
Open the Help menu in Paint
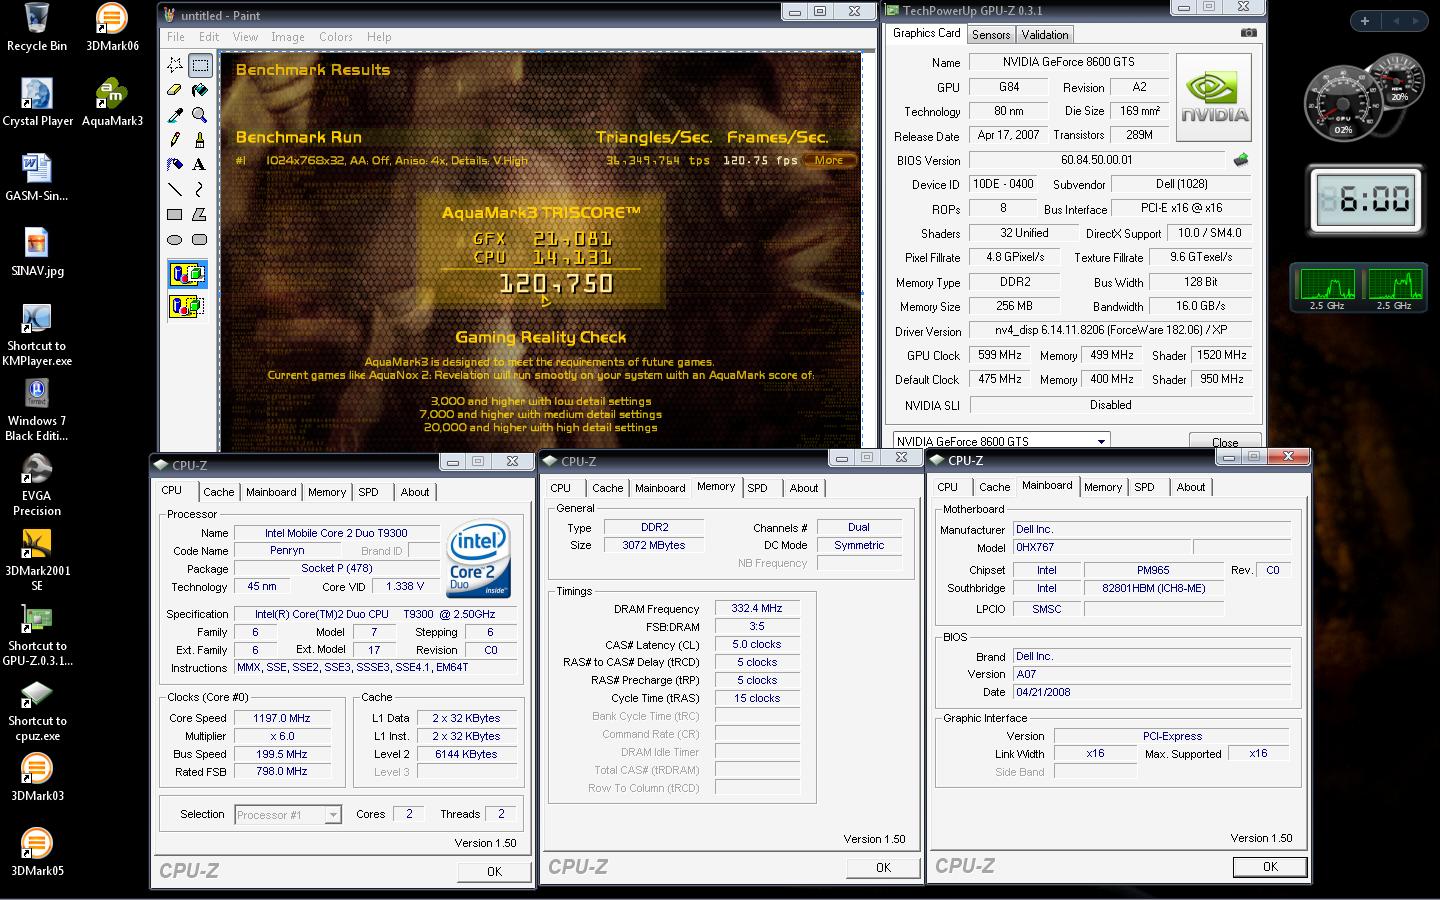(x=379, y=37)
